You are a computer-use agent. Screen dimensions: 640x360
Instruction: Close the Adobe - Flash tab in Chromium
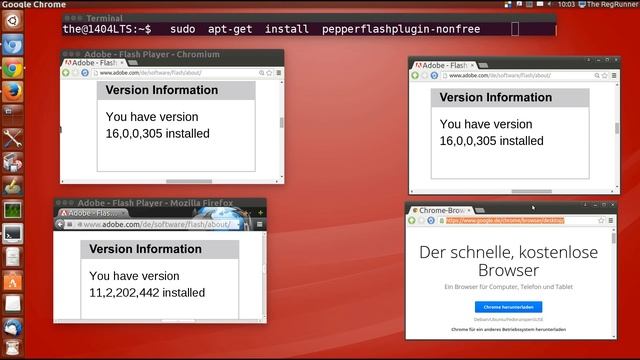(122, 62)
